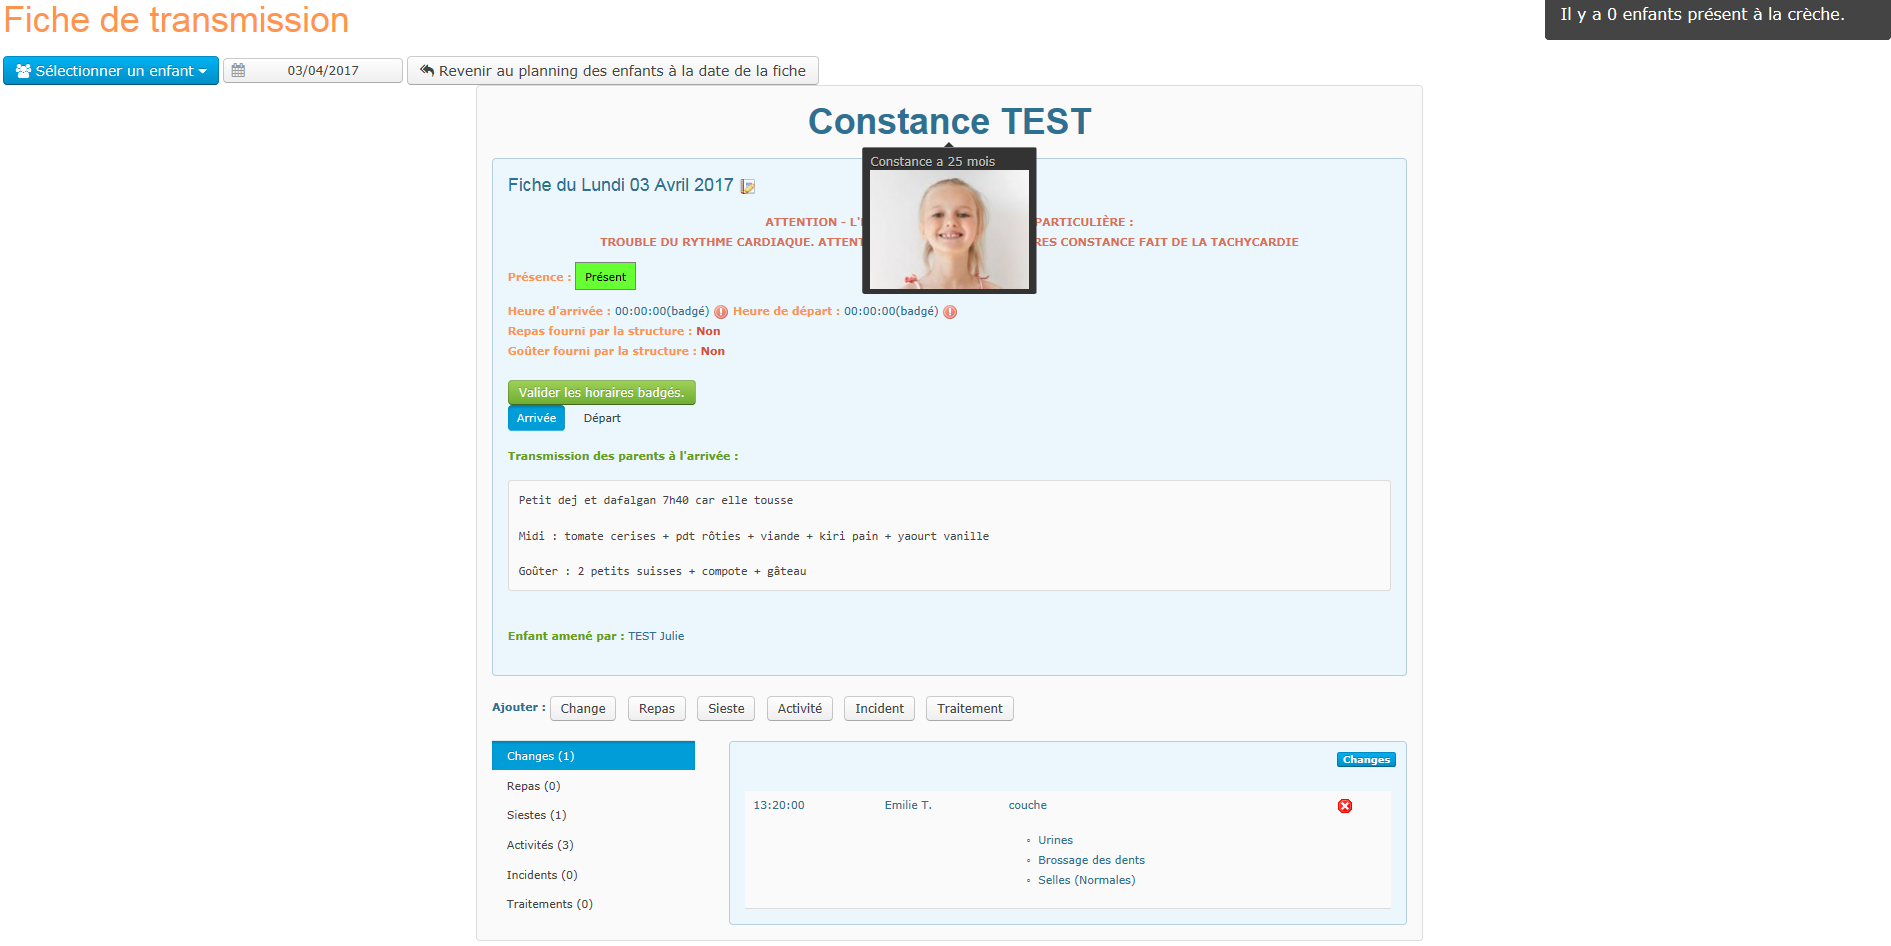Open the Sélectionner un enfant dropdown

click(x=111, y=71)
